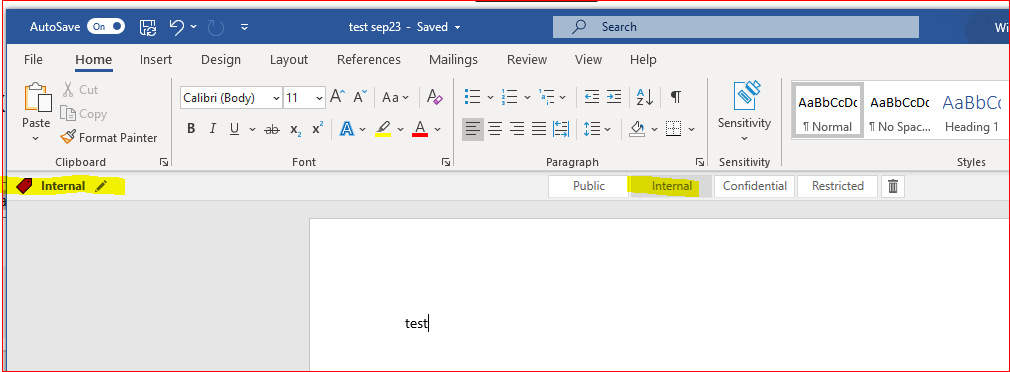
Task: Decrease the font size
Action: [x=360, y=97]
